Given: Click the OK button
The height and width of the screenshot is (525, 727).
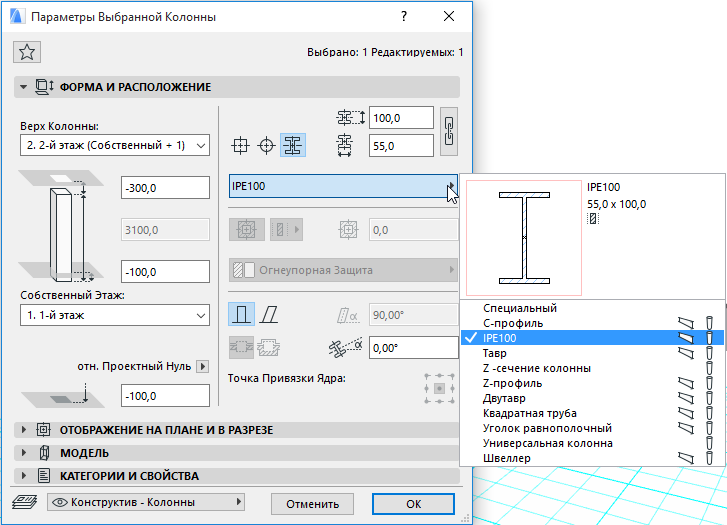Looking at the screenshot, I should (x=413, y=504).
